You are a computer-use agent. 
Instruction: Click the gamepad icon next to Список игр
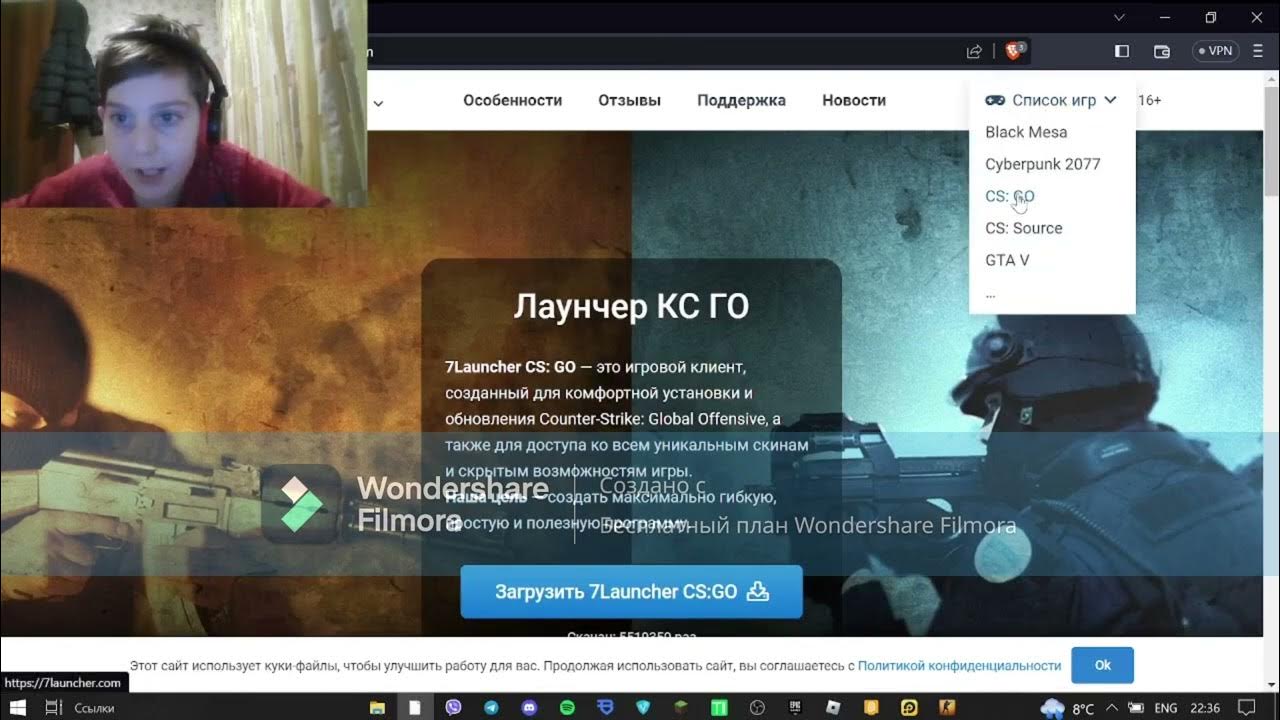coord(995,100)
